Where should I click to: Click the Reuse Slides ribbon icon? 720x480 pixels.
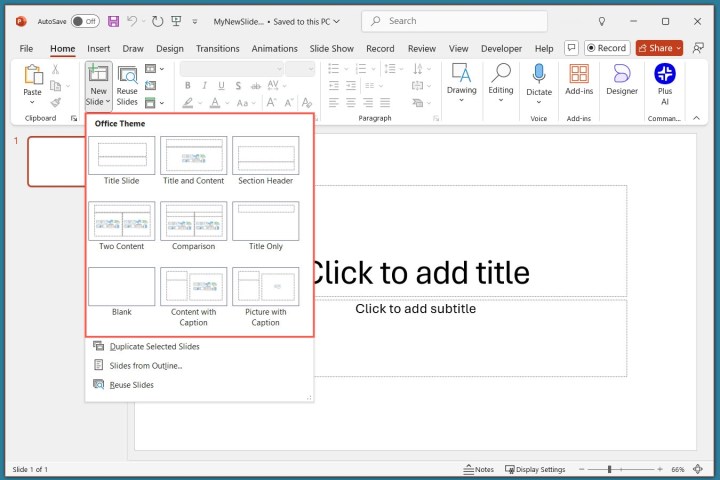coord(127,84)
